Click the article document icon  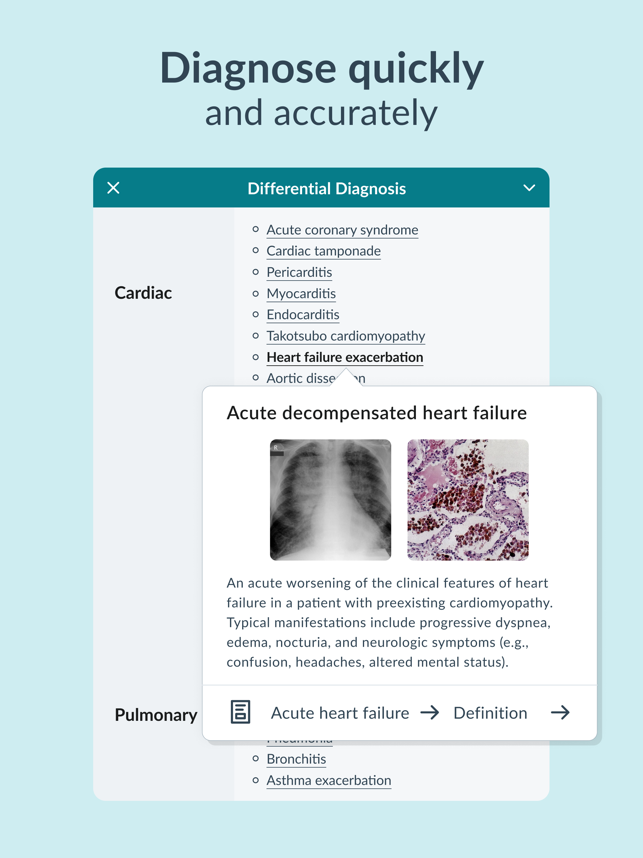pyautogui.click(x=240, y=712)
